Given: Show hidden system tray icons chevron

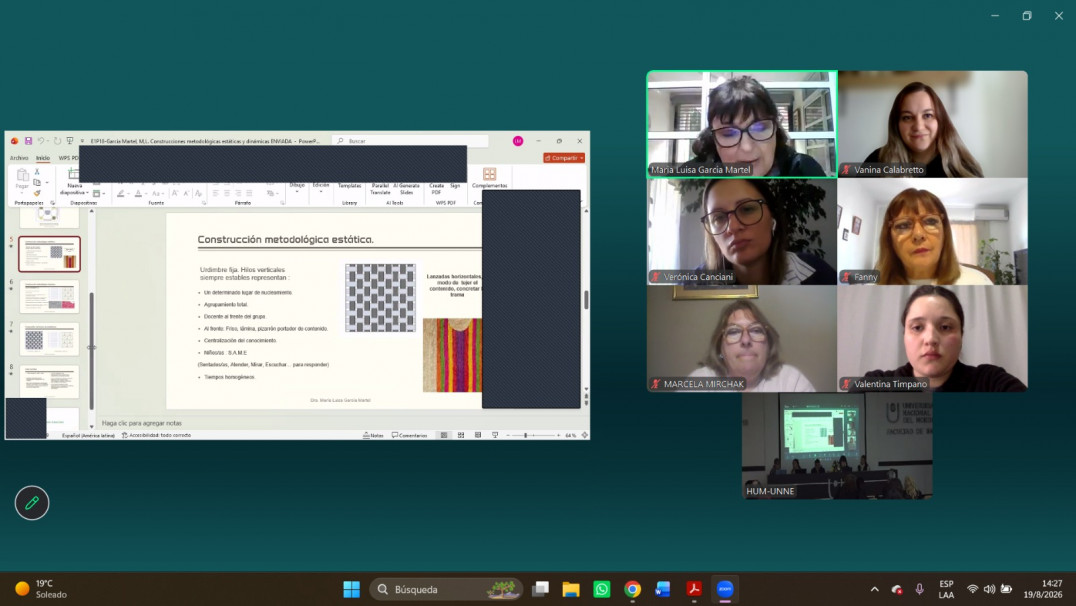Looking at the screenshot, I should pyautogui.click(x=874, y=589).
